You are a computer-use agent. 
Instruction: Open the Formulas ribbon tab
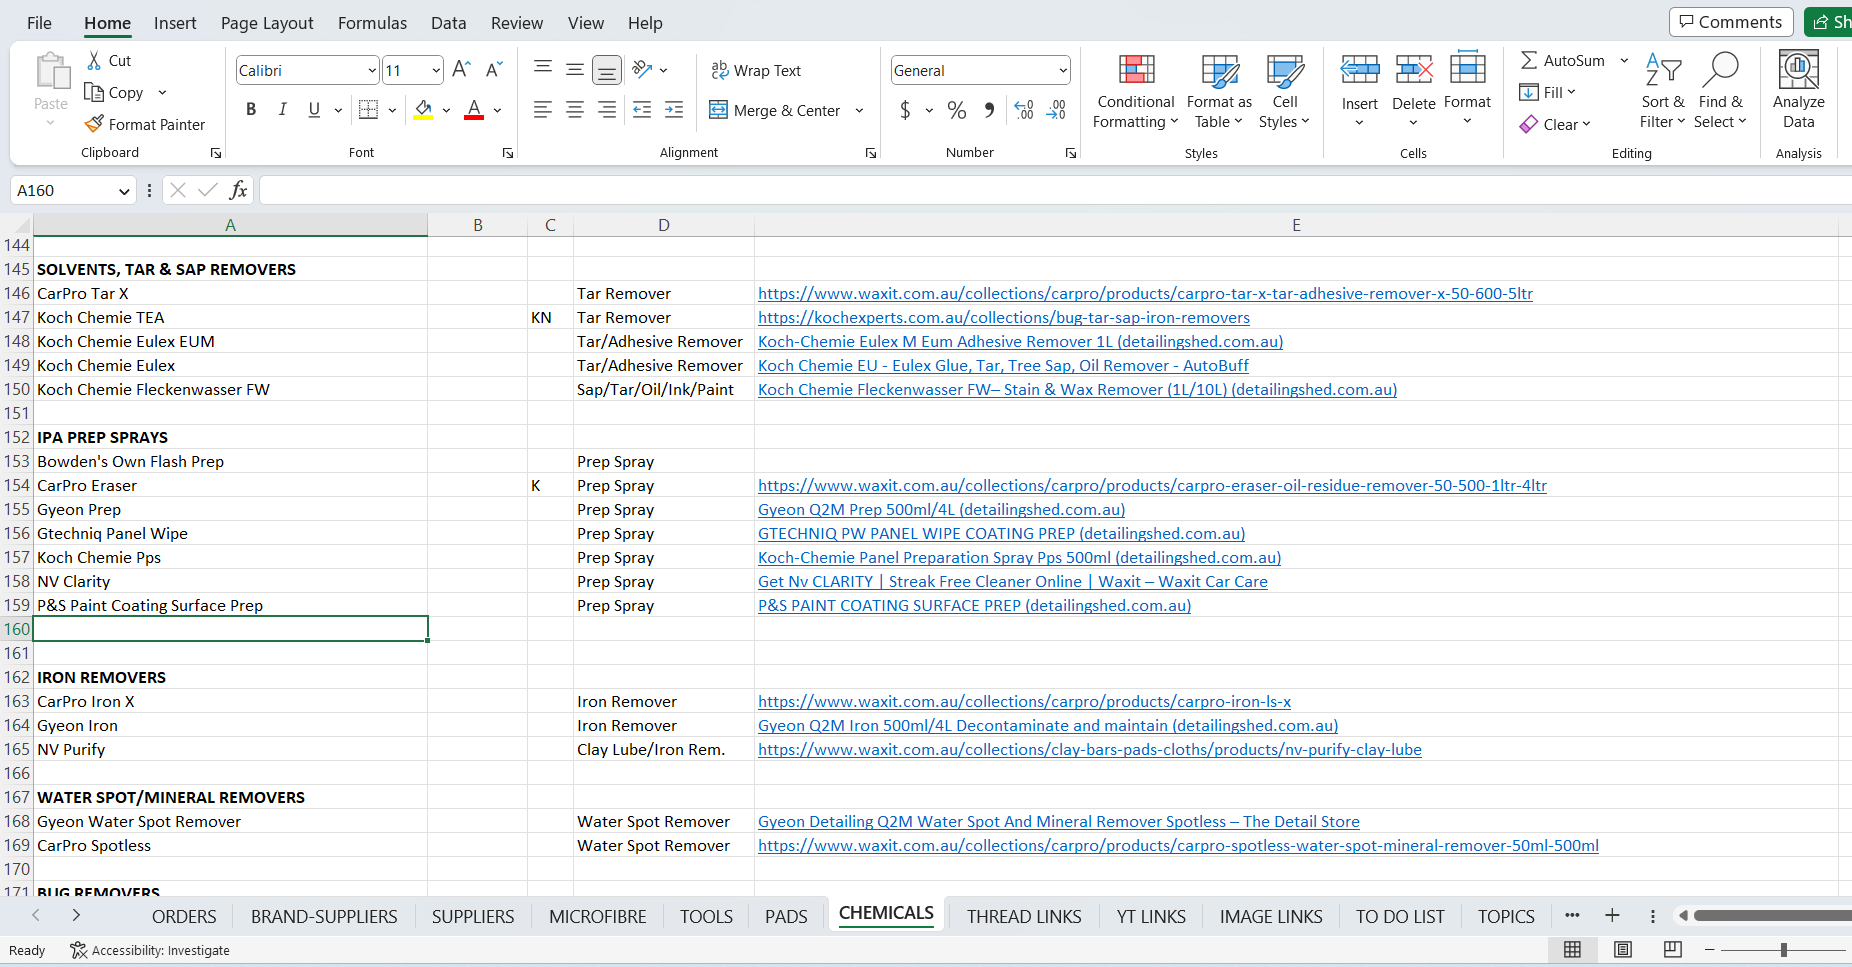point(372,23)
